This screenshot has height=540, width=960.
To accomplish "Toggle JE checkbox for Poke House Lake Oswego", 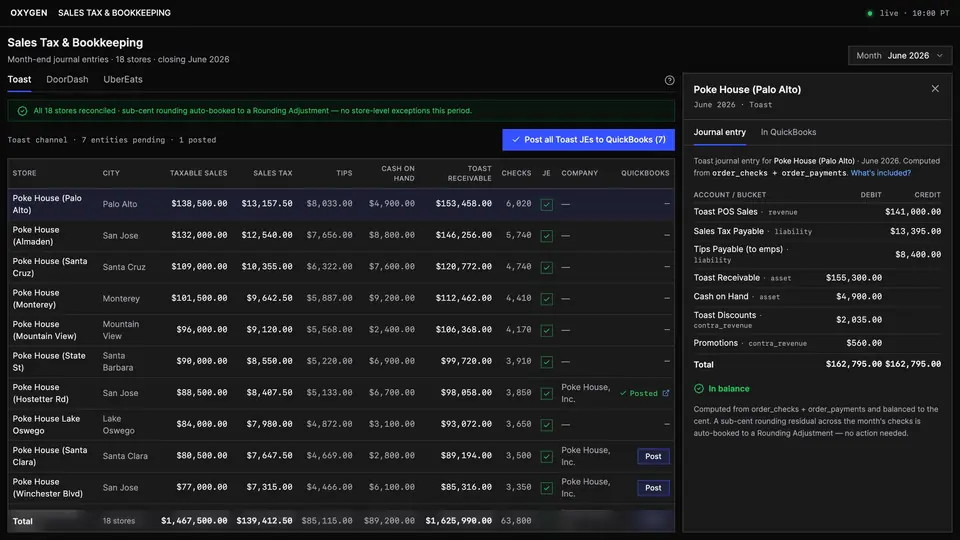I will pyautogui.click(x=547, y=424).
